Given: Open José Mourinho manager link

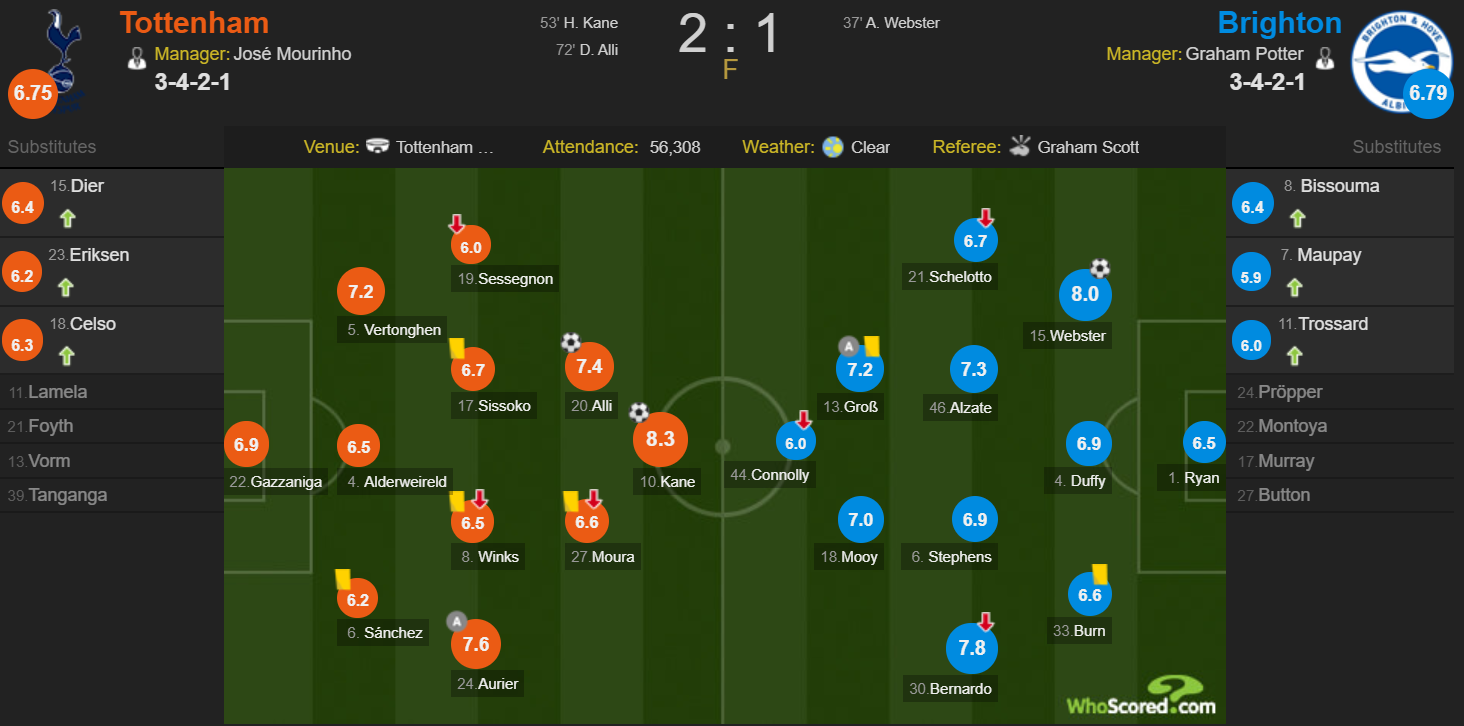Looking at the screenshot, I should click(292, 54).
